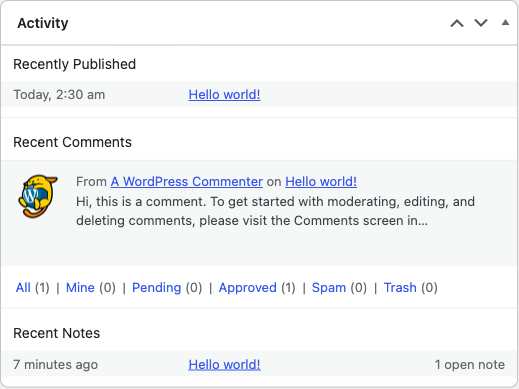
Task: Click the Recently Published heading
Action: (75, 64)
